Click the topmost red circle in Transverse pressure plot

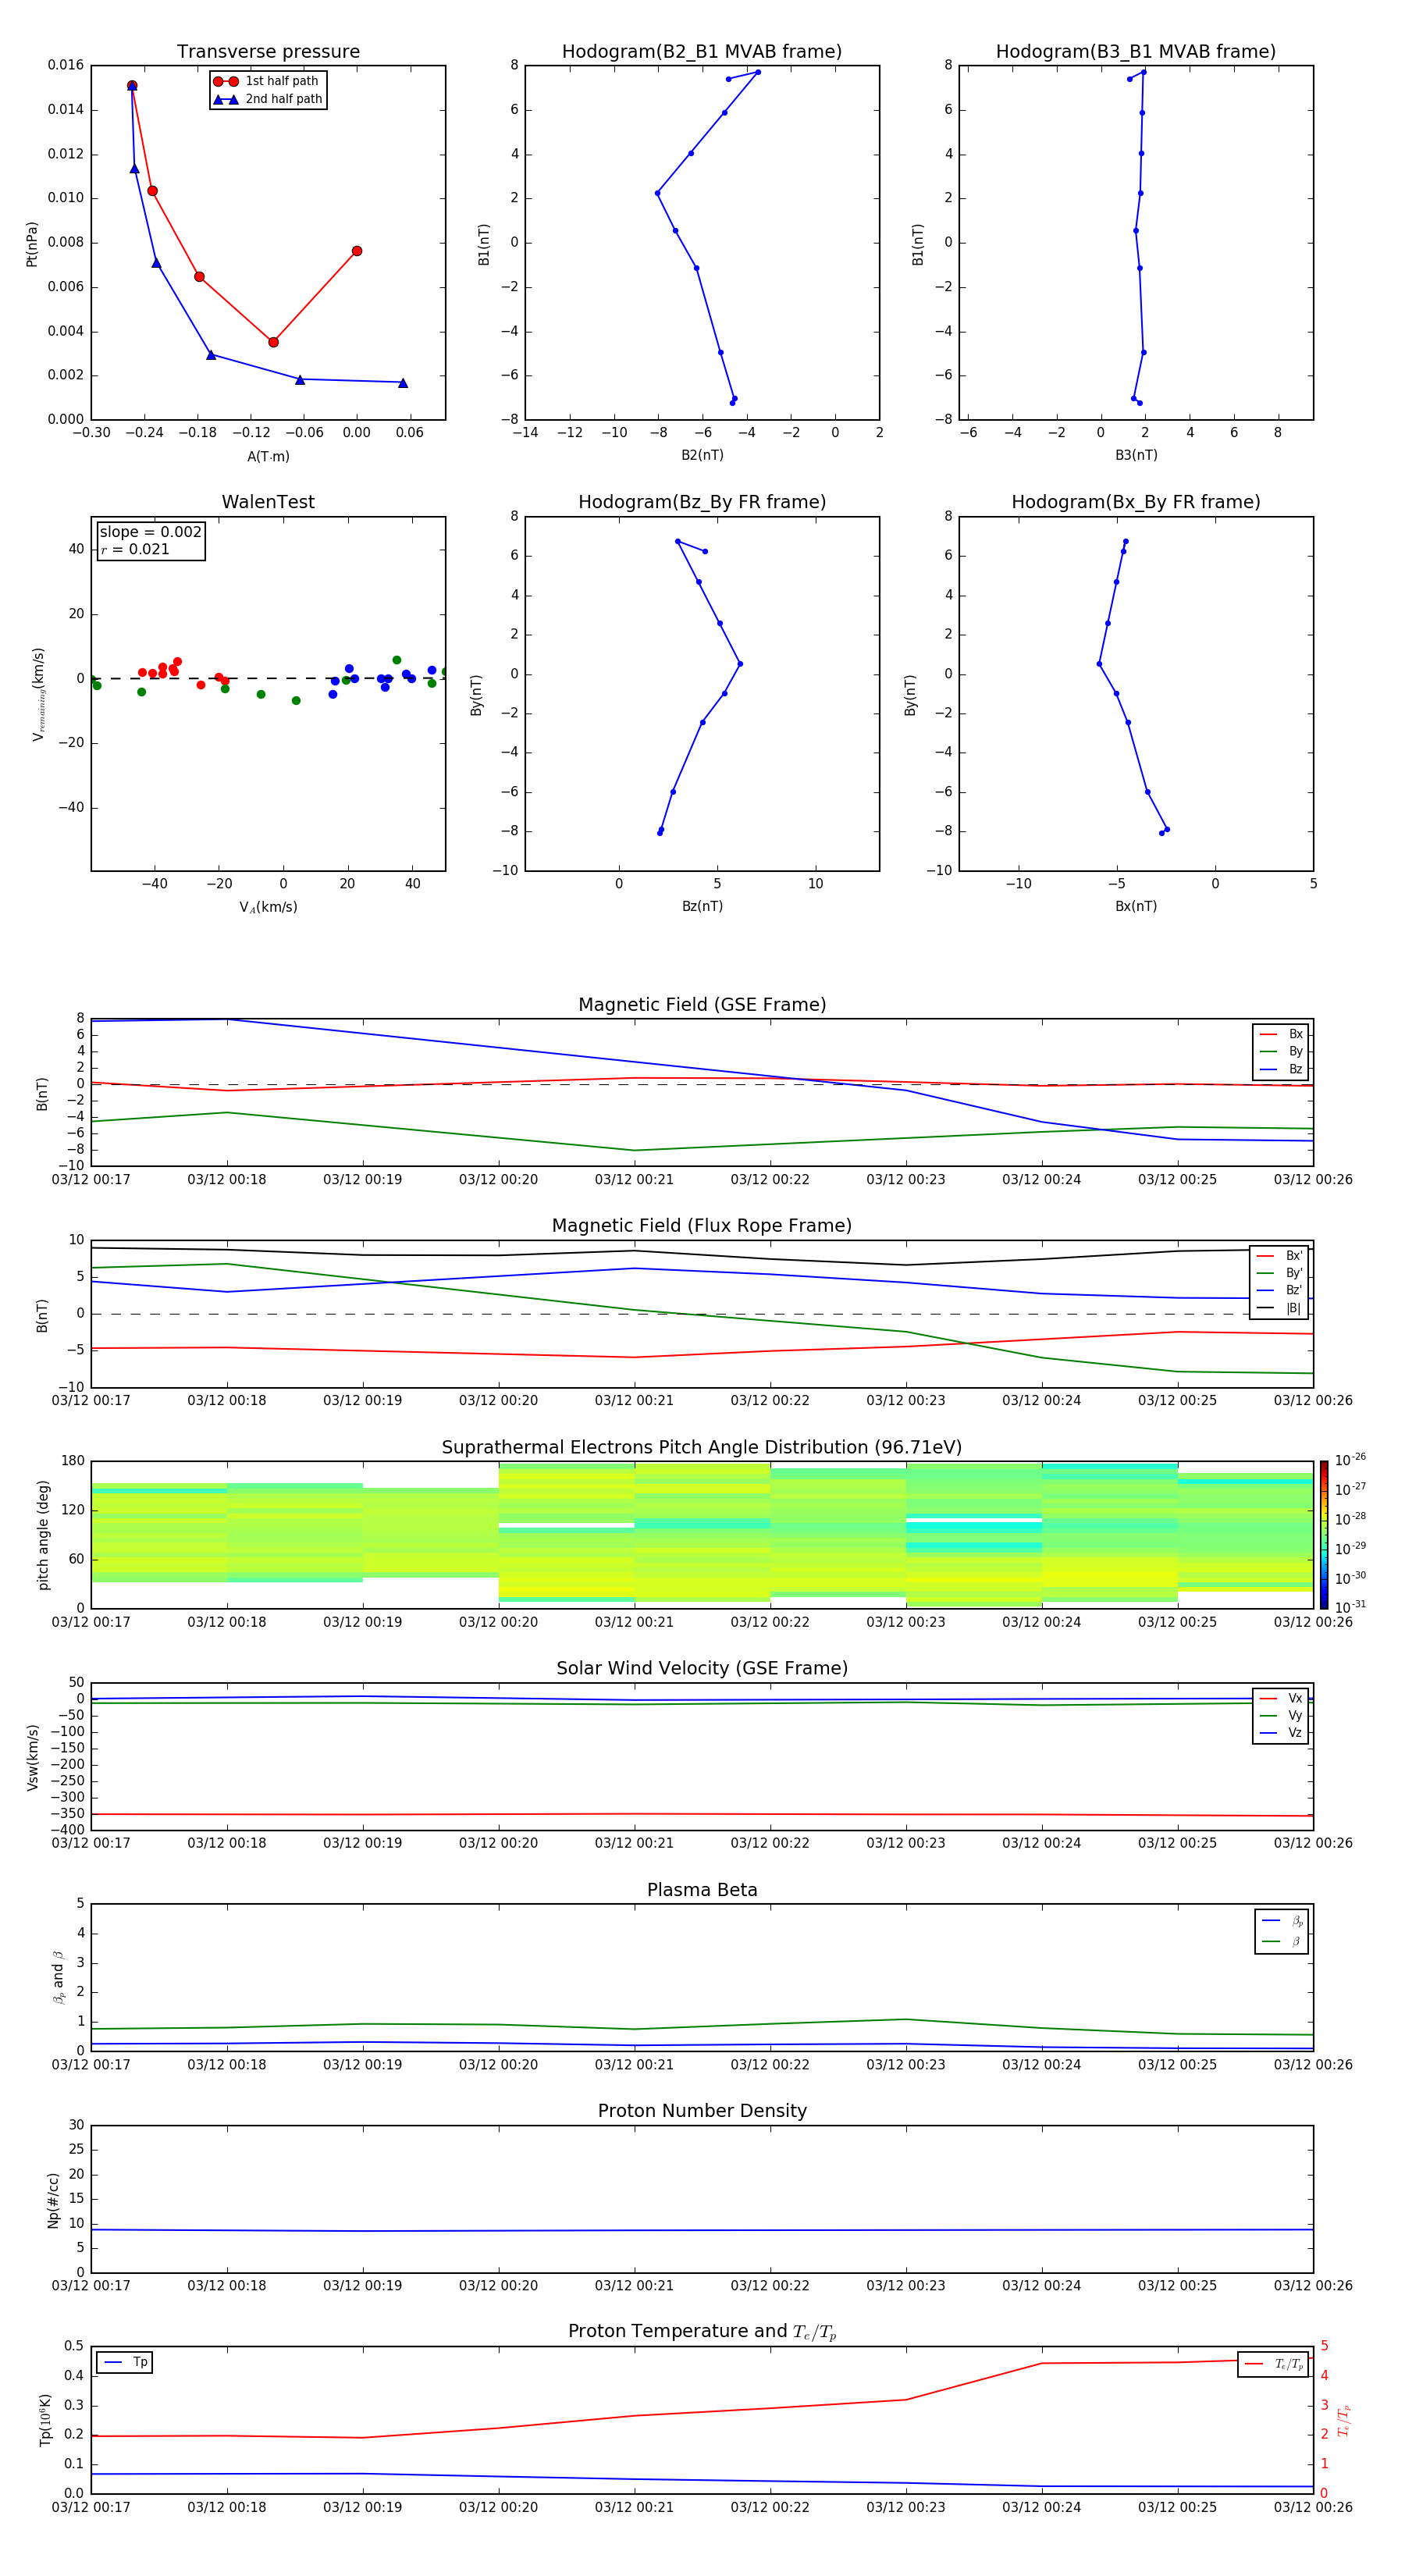click(x=132, y=86)
